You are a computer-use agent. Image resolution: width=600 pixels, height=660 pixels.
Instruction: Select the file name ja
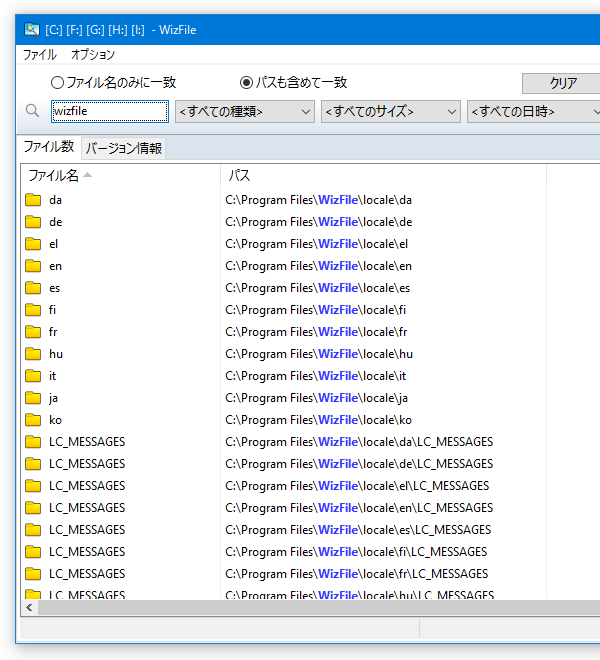click(x=53, y=398)
